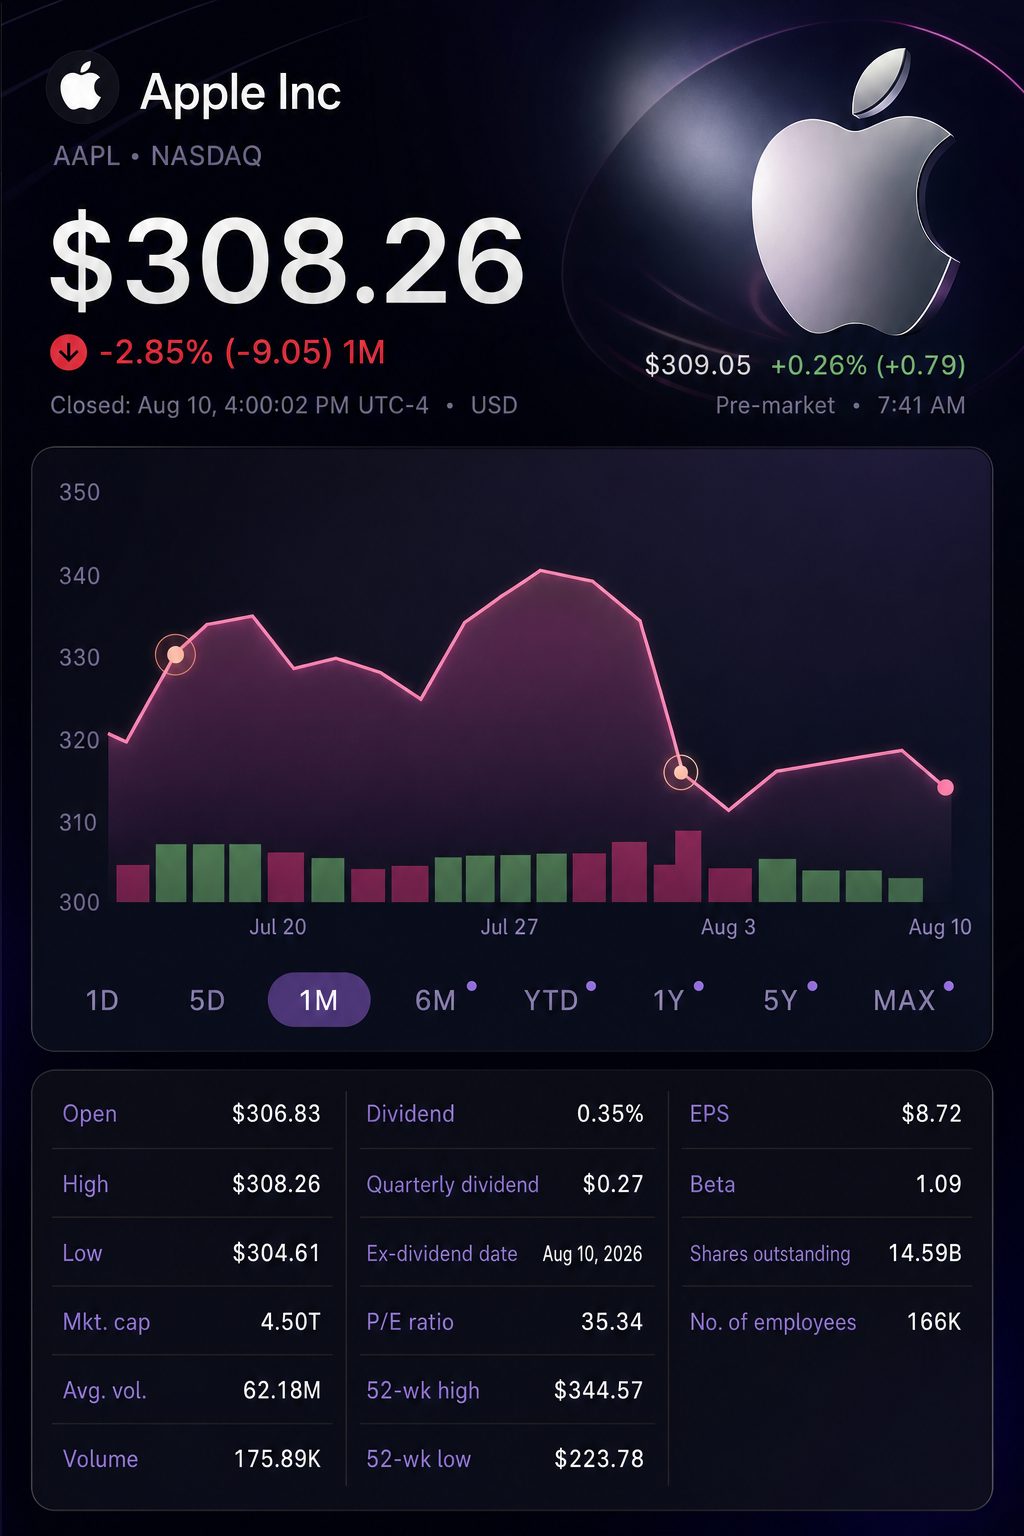Image resolution: width=1024 pixels, height=1536 pixels.
Task: Click the pre-market price $309.05
Action: coord(698,365)
